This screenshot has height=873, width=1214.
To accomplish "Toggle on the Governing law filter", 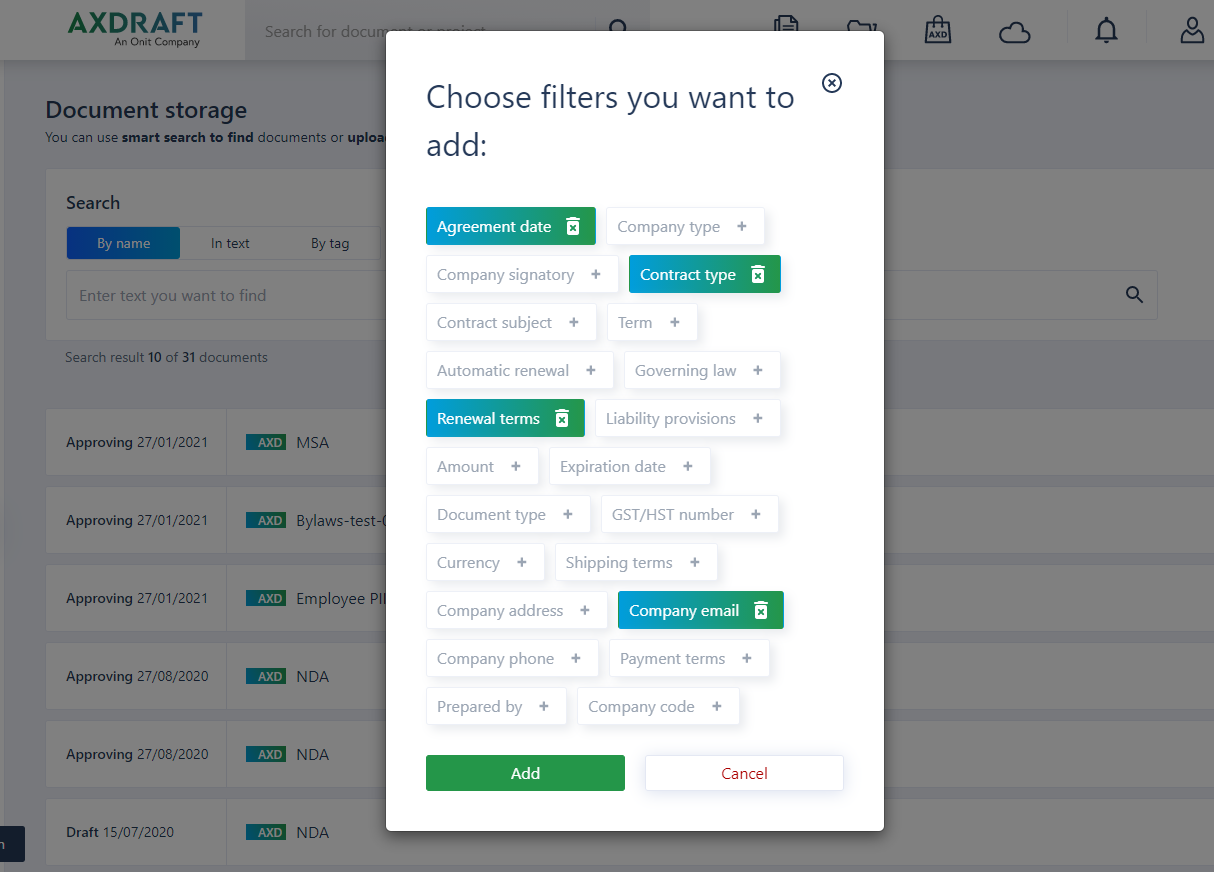I will click(702, 371).
